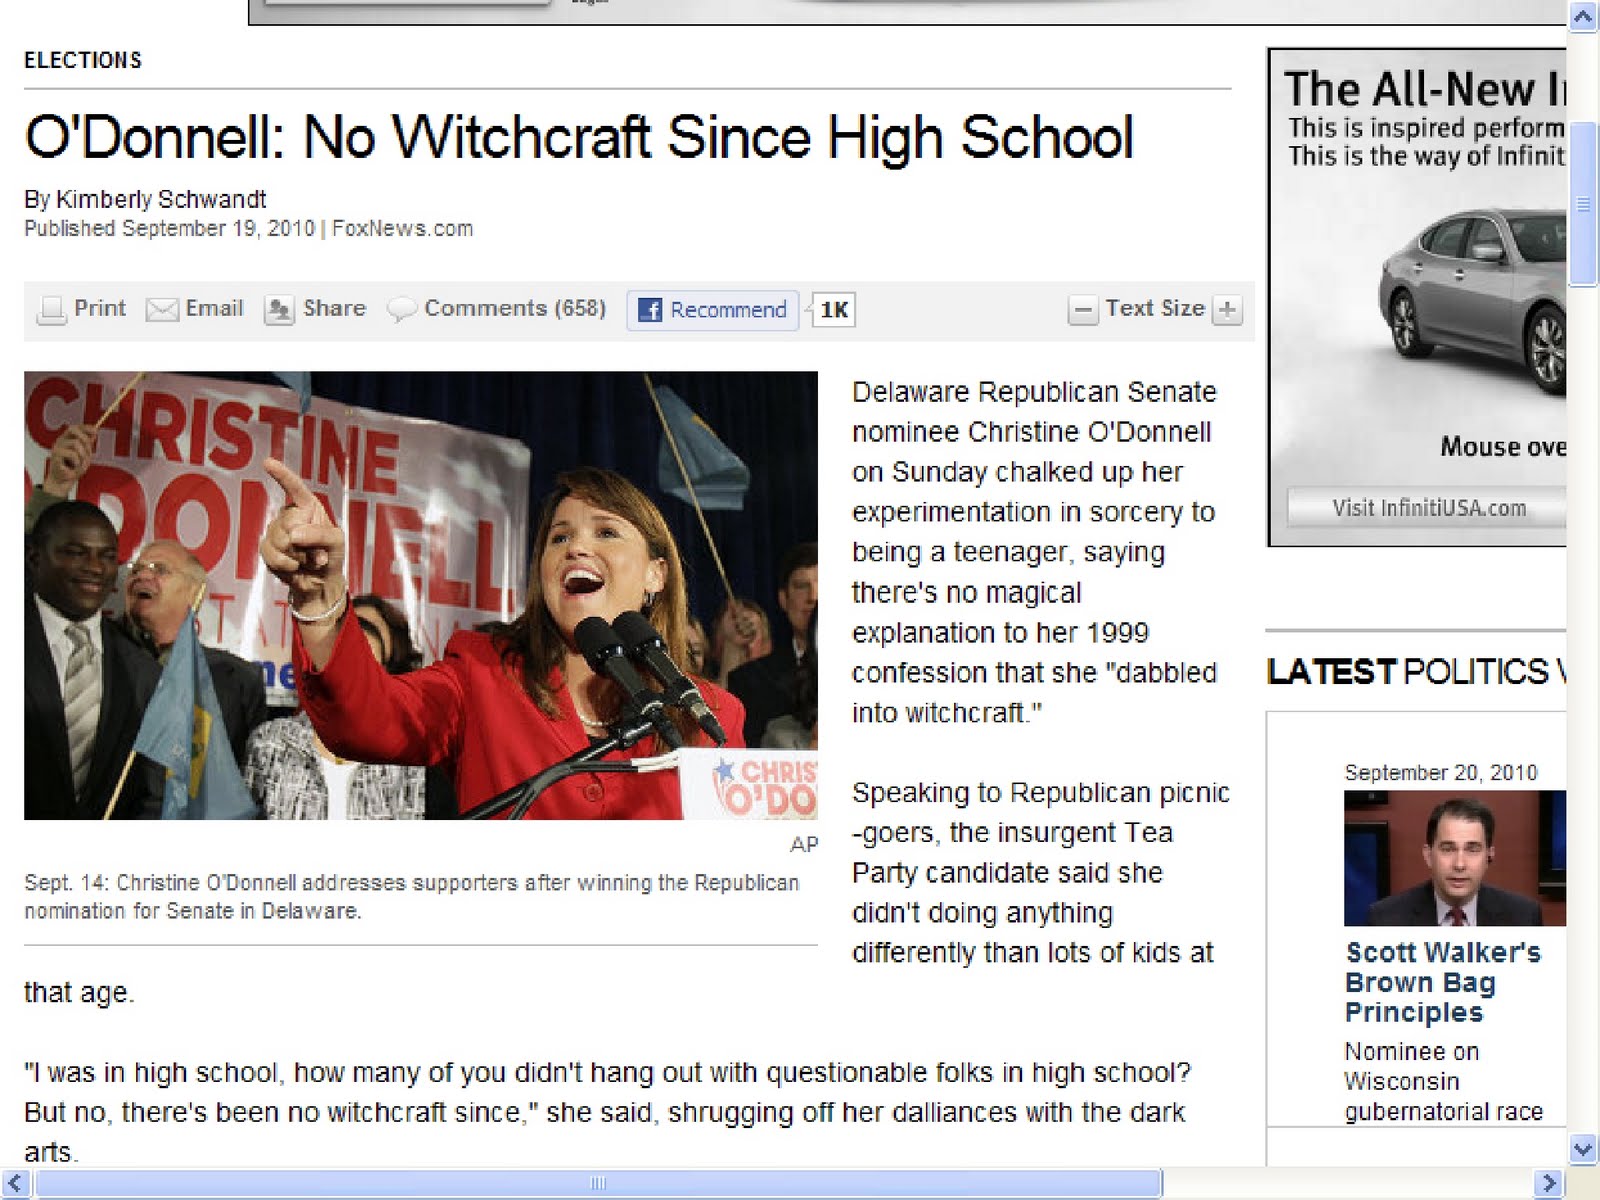Viewport: 1600px width, 1200px height.
Task: Click the vertical scrollbar down arrow
Action: click(1583, 1149)
